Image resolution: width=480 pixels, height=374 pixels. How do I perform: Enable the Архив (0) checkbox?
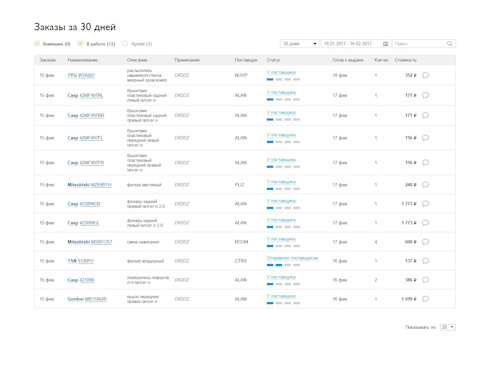[x=125, y=43]
